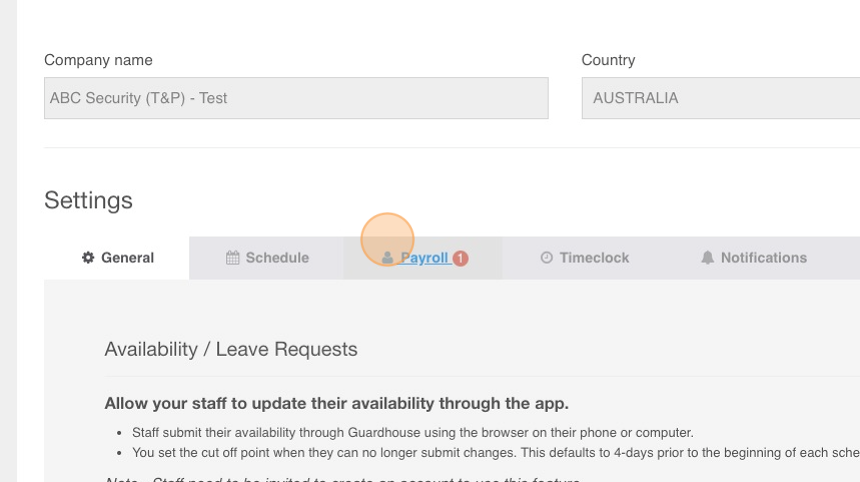Go to the Notifications tab label
860x482 pixels.
click(763, 258)
